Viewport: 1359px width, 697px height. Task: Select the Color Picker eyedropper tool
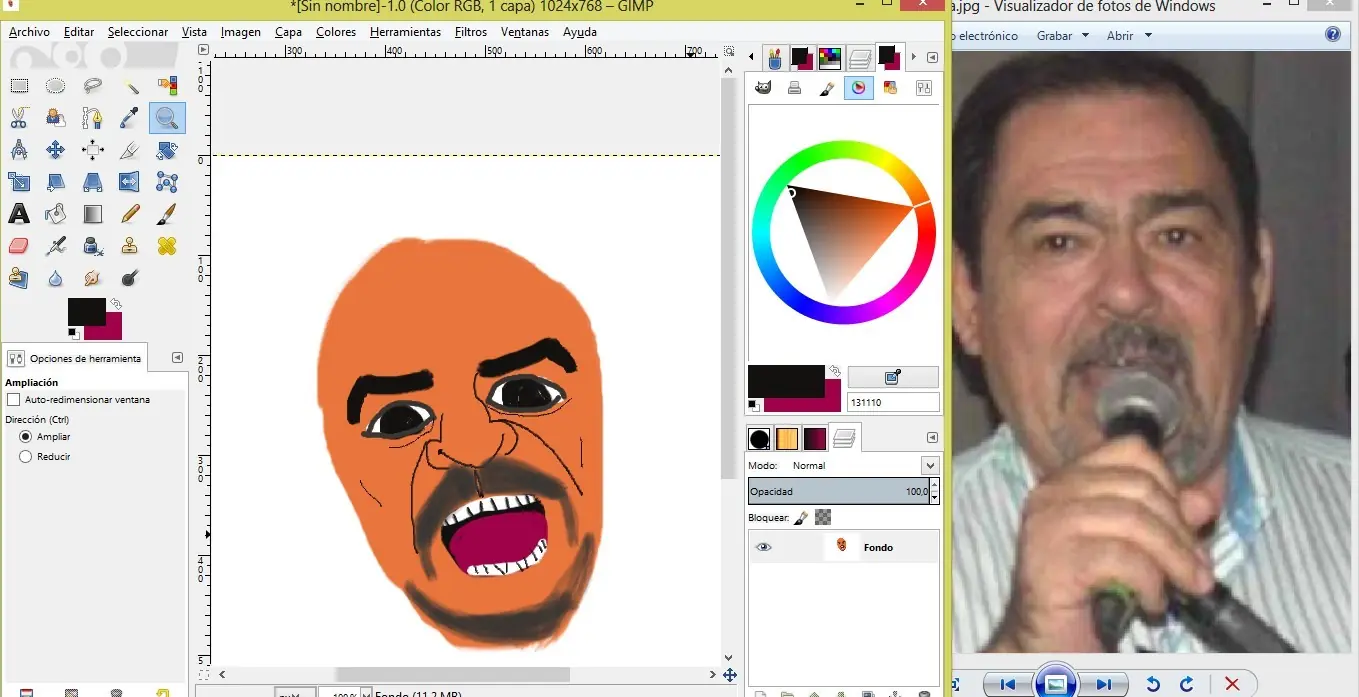(129, 118)
